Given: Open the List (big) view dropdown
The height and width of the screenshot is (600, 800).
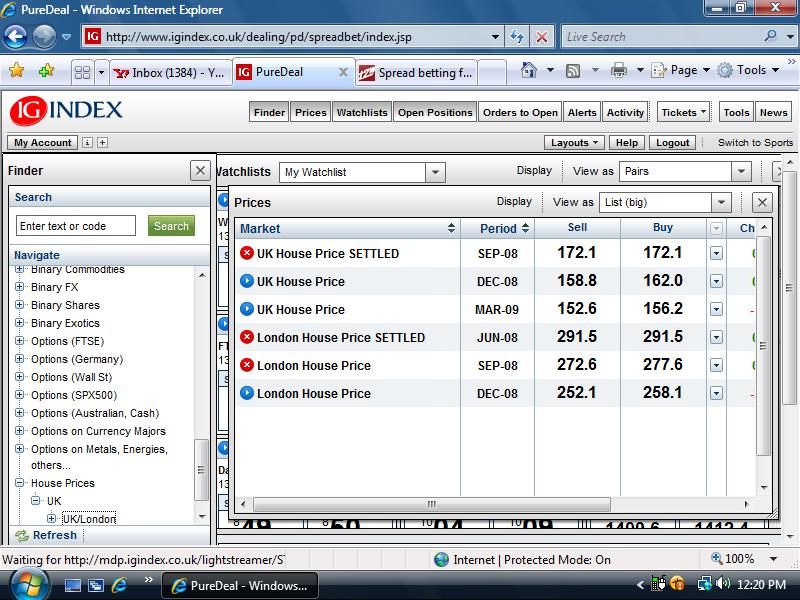Looking at the screenshot, I should (721, 203).
